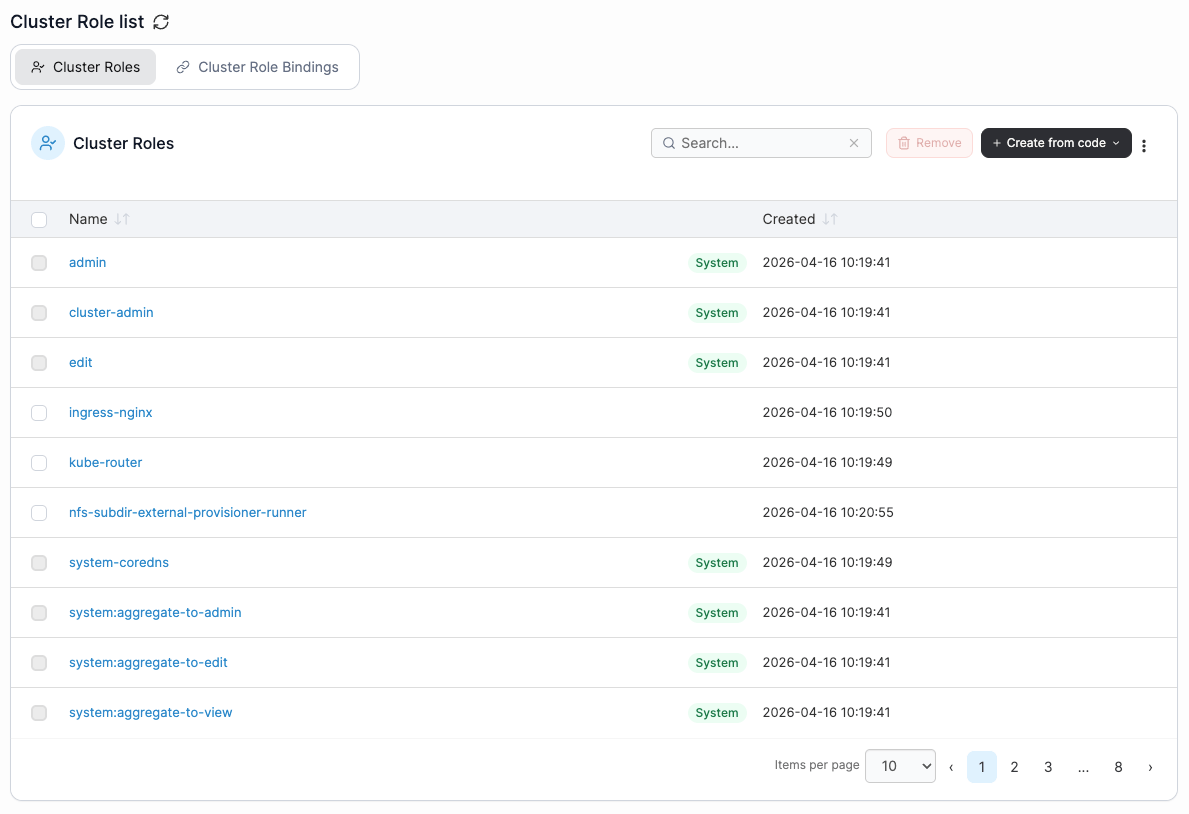Screen dimensions: 1189x814
Task: Click the System badge on system-coredns row
Action: [717, 563]
